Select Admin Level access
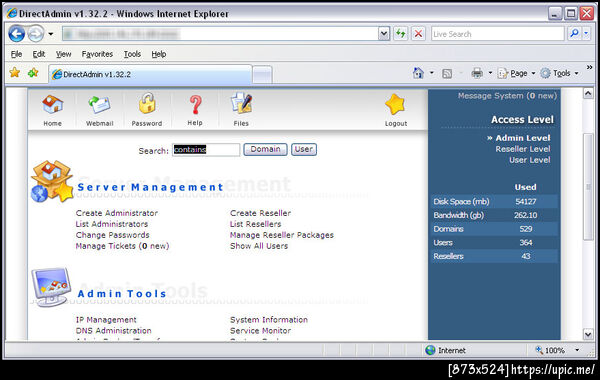600x380 pixels. pos(523,138)
